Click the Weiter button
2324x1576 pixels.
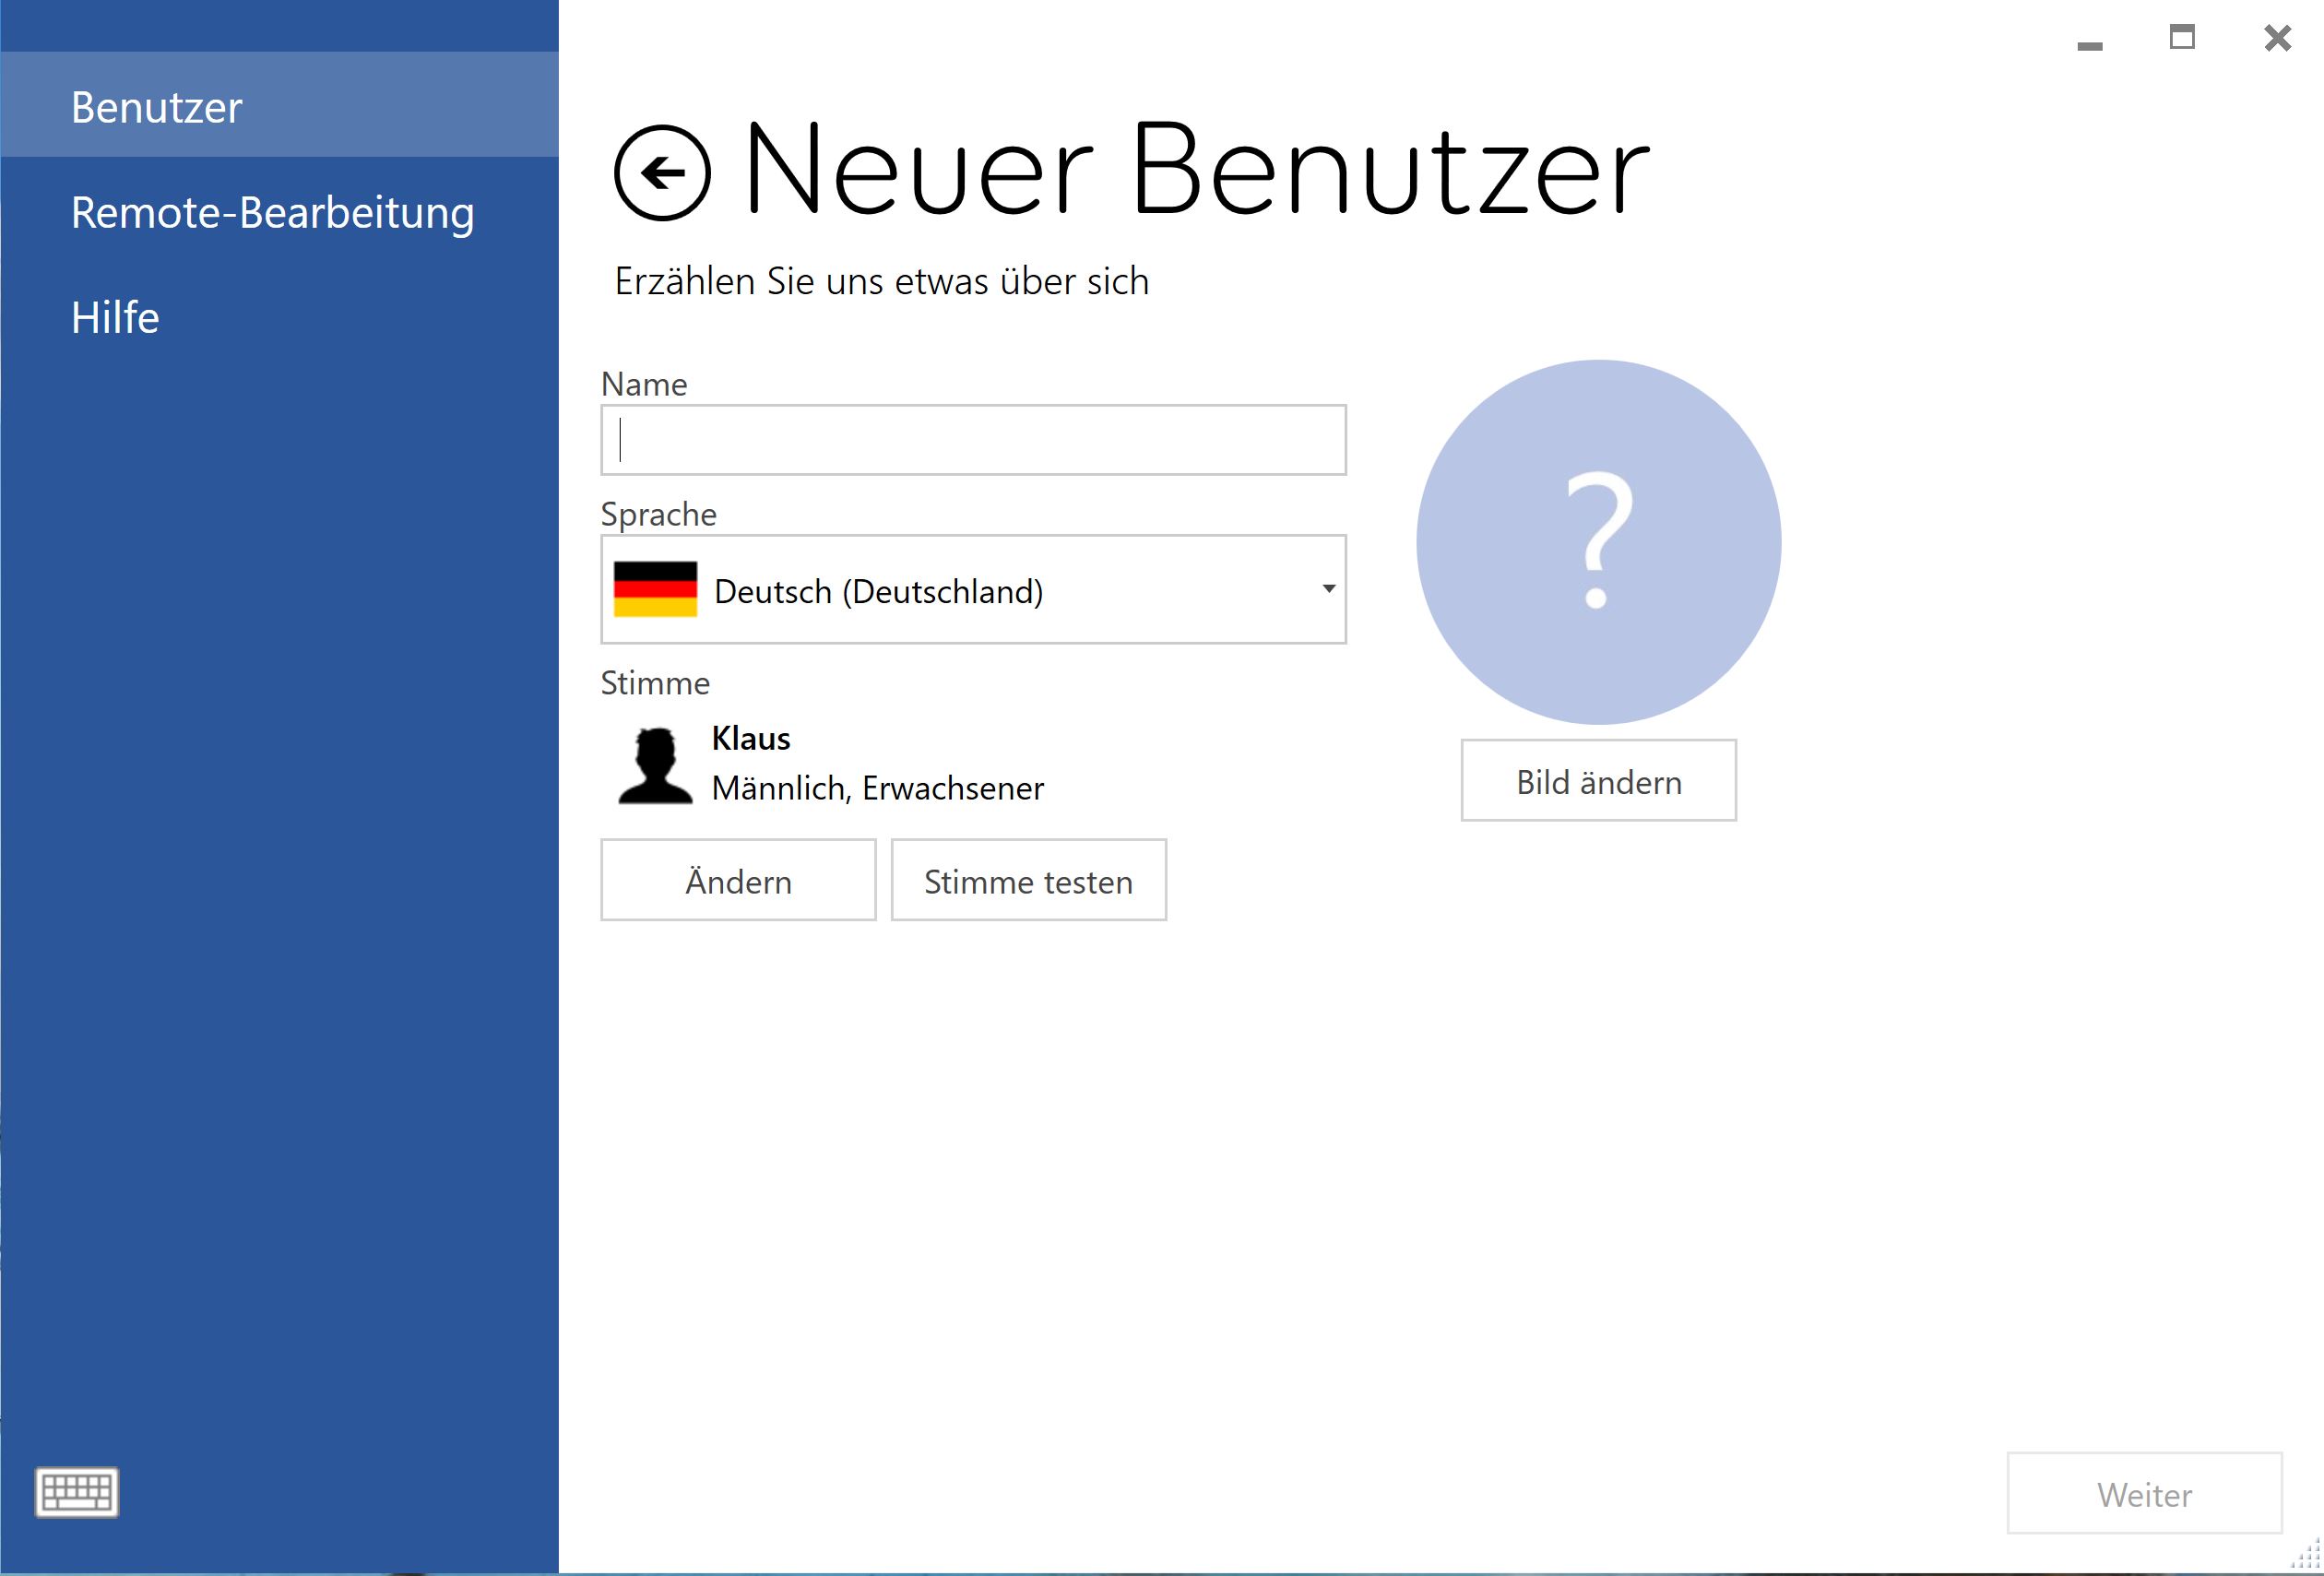click(x=2143, y=1494)
